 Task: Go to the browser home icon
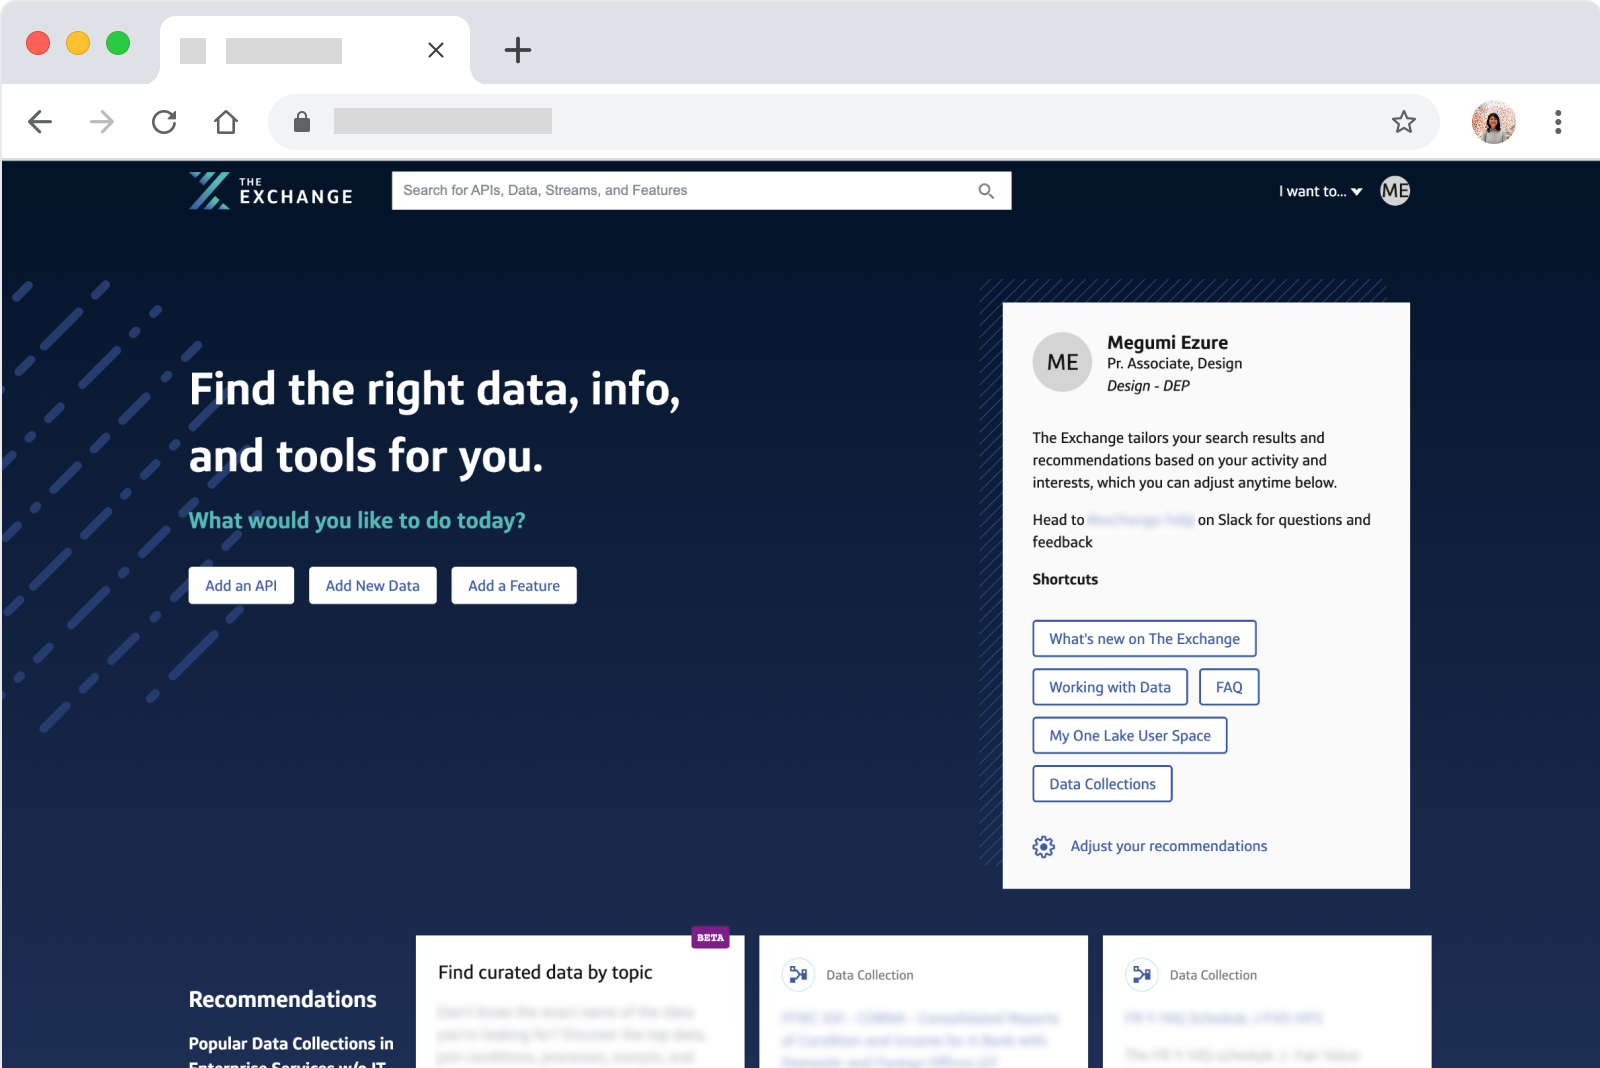pos(226,122)
